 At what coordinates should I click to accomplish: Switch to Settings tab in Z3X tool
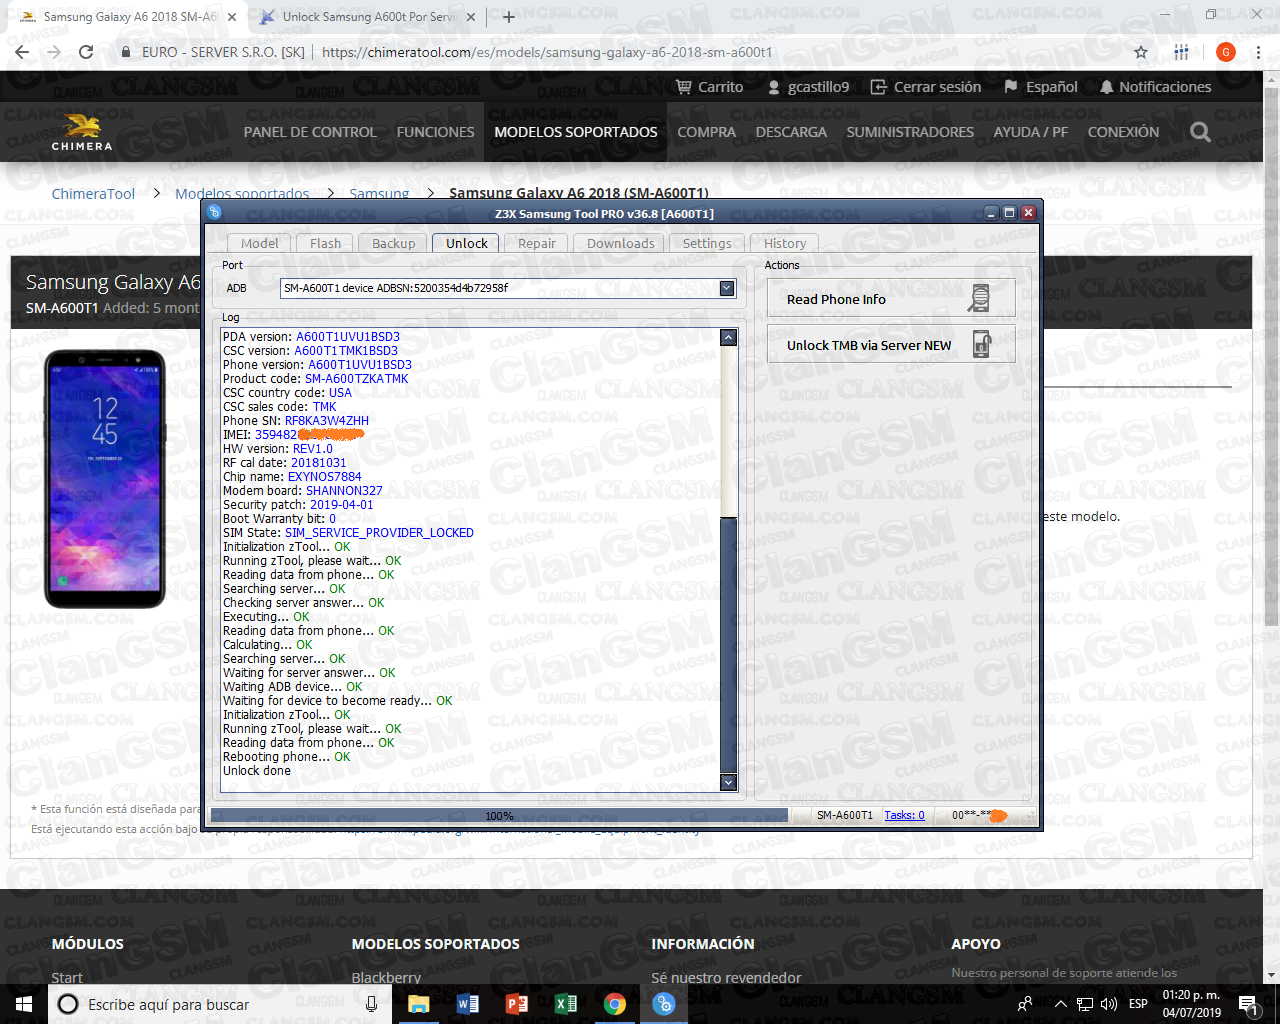click(x=706, y=243)
